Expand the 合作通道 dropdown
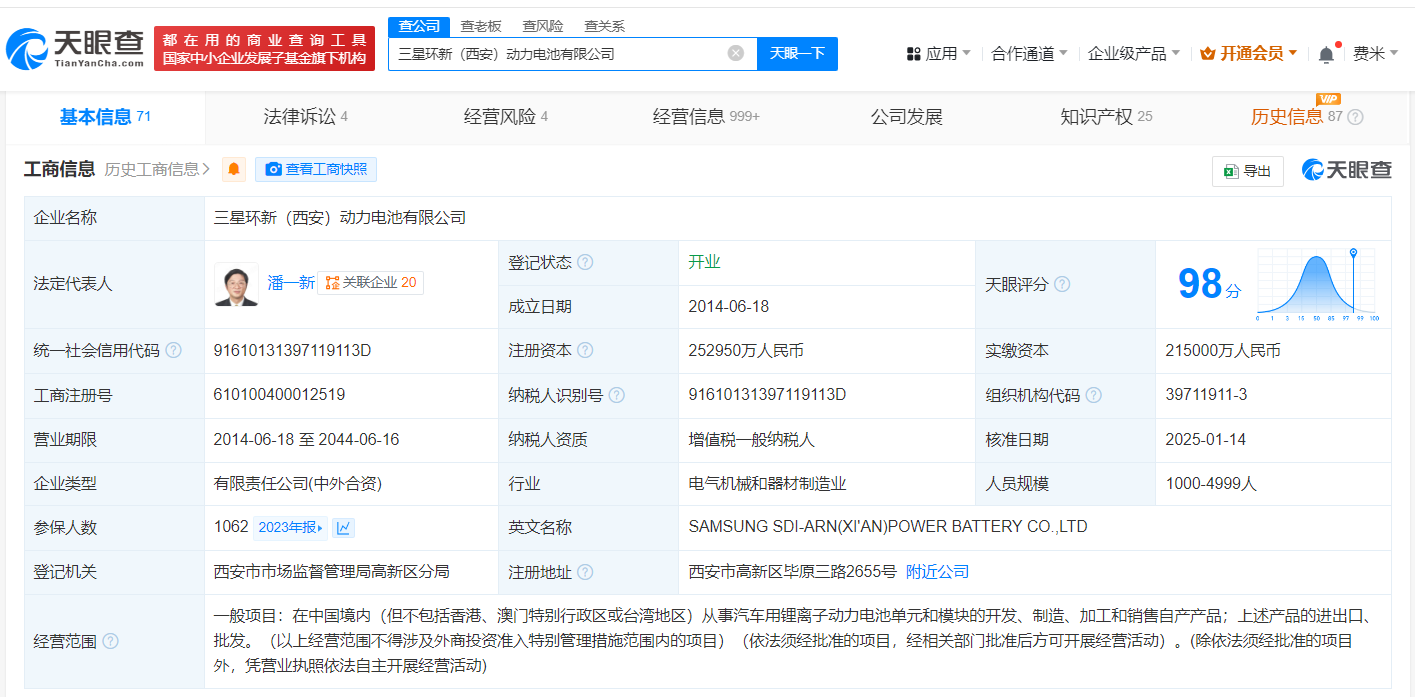The width and height of the screenshot is (1415, 697). pyautogui.click(x=1029, y=54)
